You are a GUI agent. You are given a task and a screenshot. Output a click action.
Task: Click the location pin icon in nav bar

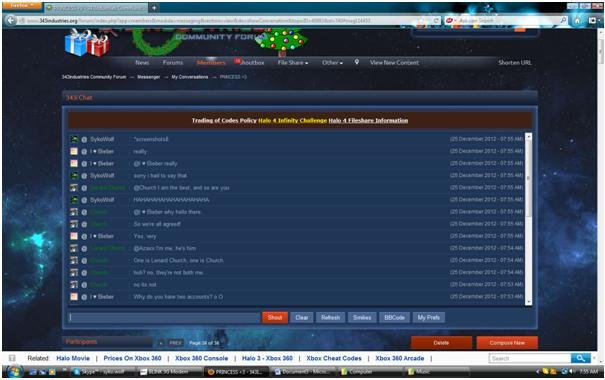(x=357, y=62)
